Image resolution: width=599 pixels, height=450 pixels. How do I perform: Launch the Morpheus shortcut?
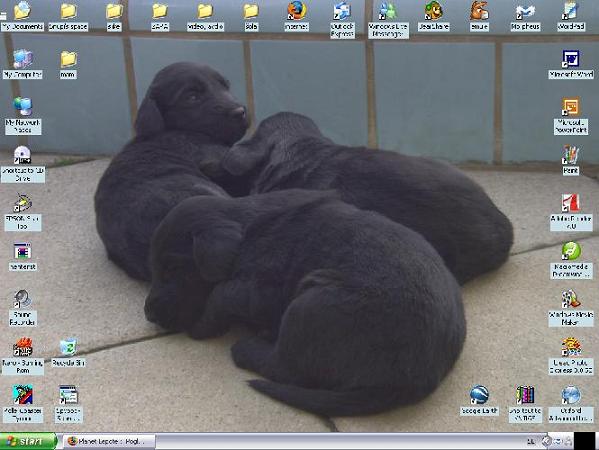click(525, 16)
